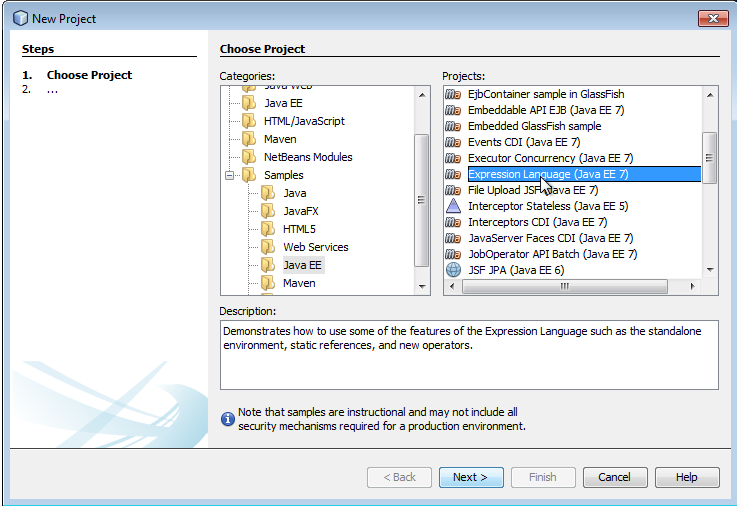737x506 pixels.
Task: Click the Web Services folder icon
Action: (x=268, y=247)
